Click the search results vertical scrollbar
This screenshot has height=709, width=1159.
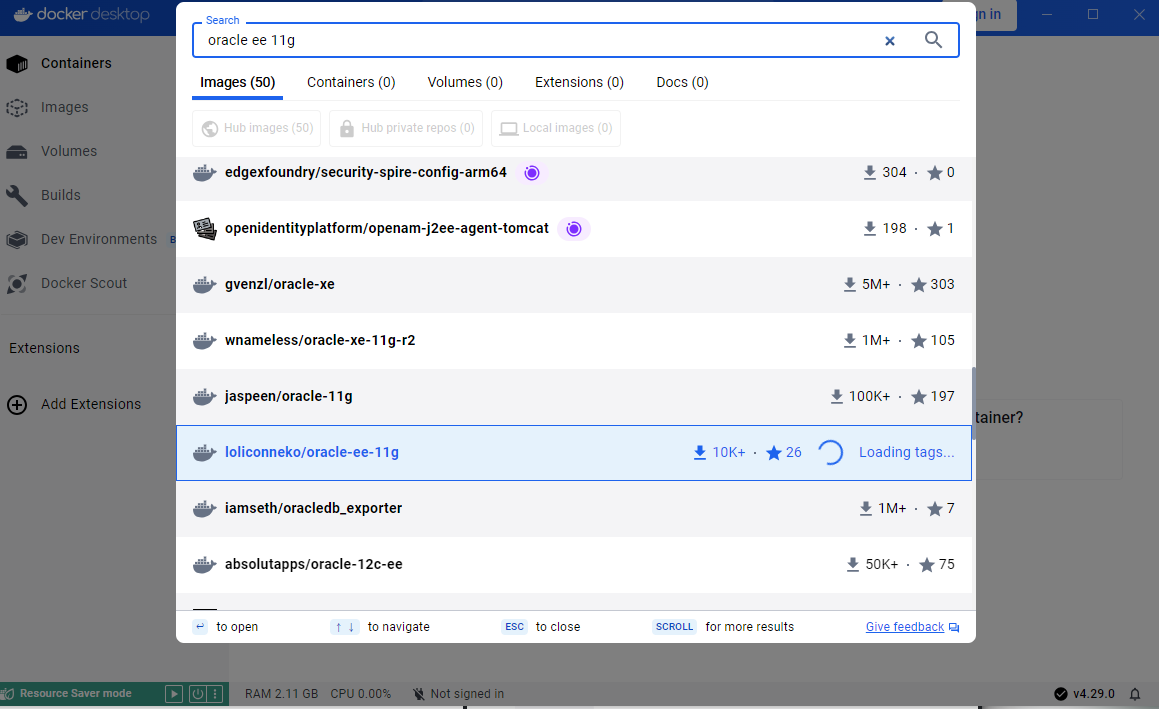[x=973, y=404]
